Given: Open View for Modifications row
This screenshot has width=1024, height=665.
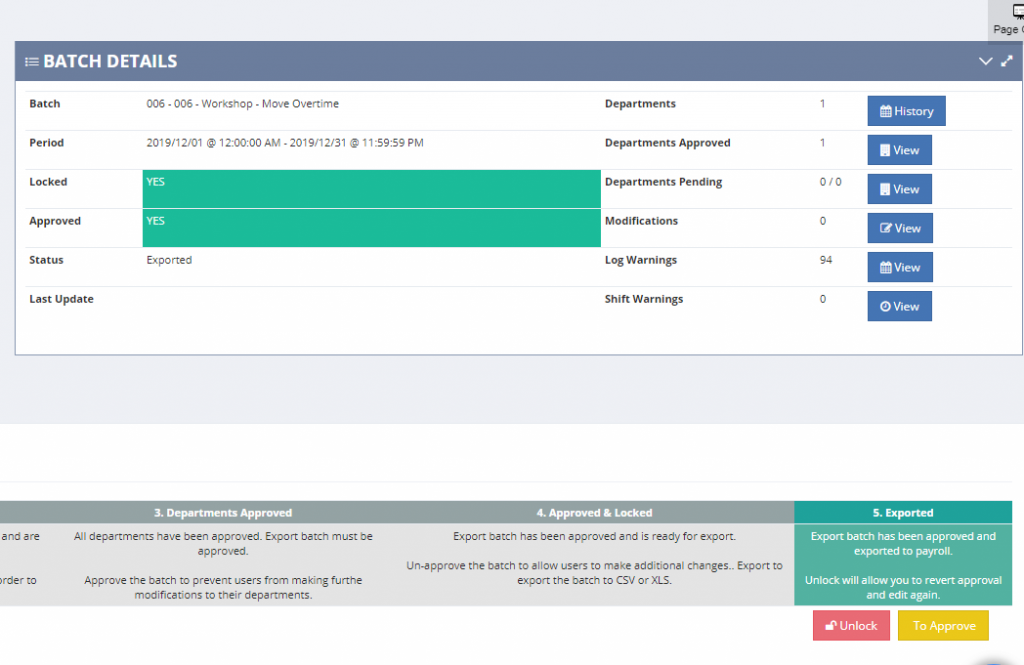Looking at the screenshot, I should [899, 228].
